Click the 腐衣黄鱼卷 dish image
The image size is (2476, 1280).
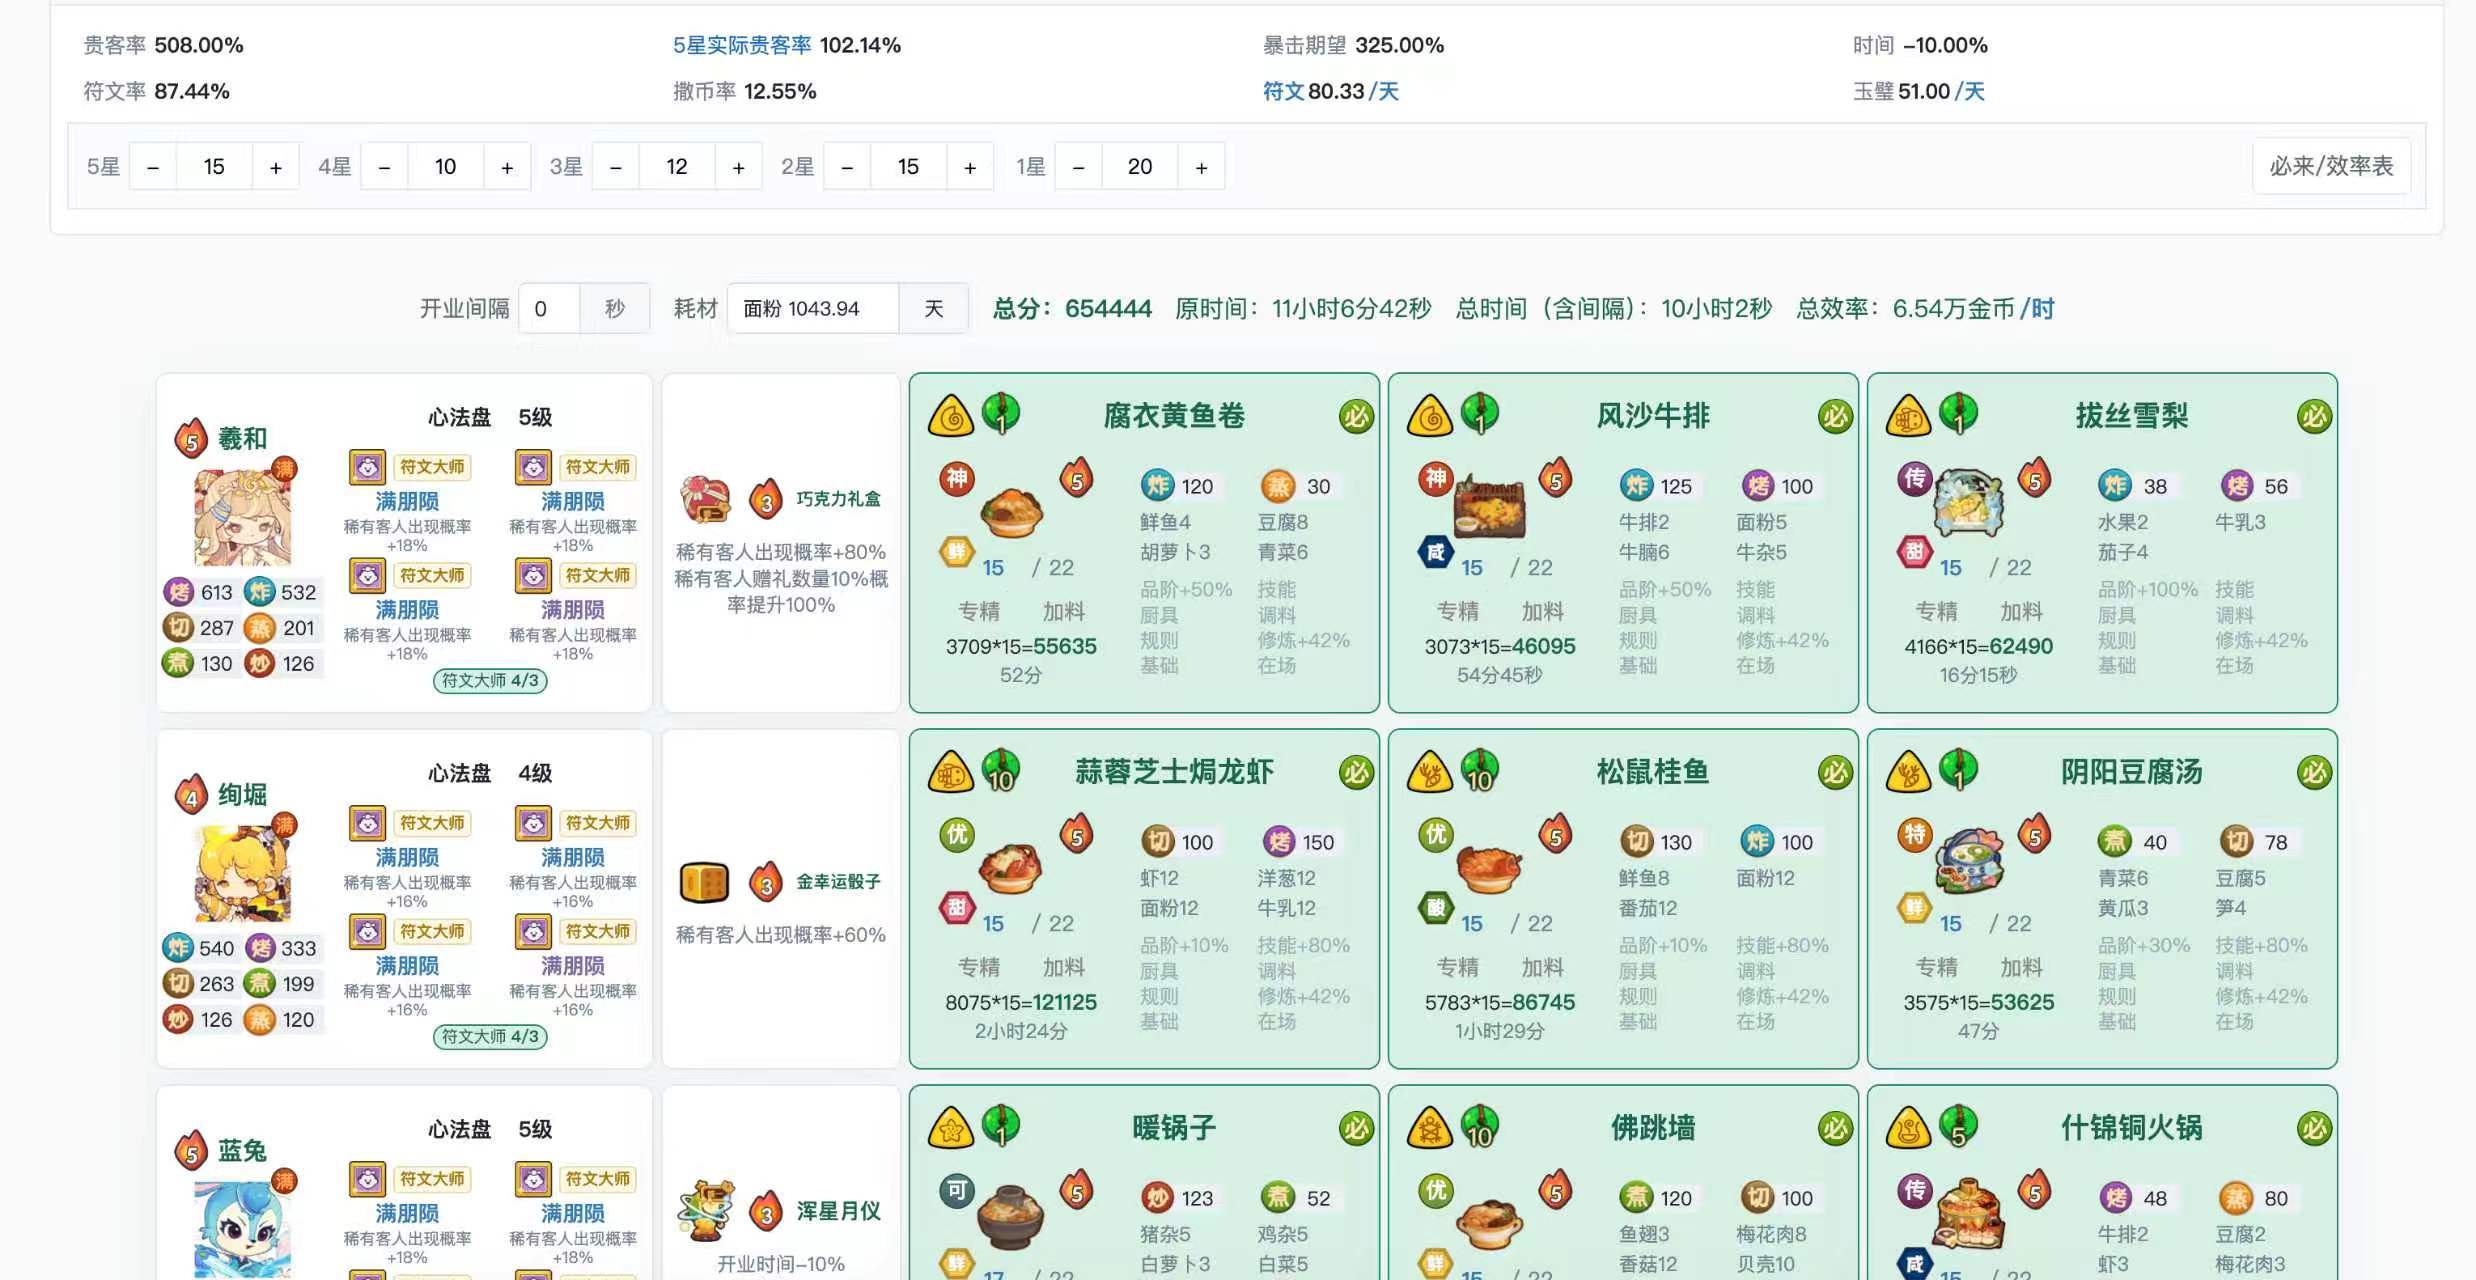(x=1011, y=514)
